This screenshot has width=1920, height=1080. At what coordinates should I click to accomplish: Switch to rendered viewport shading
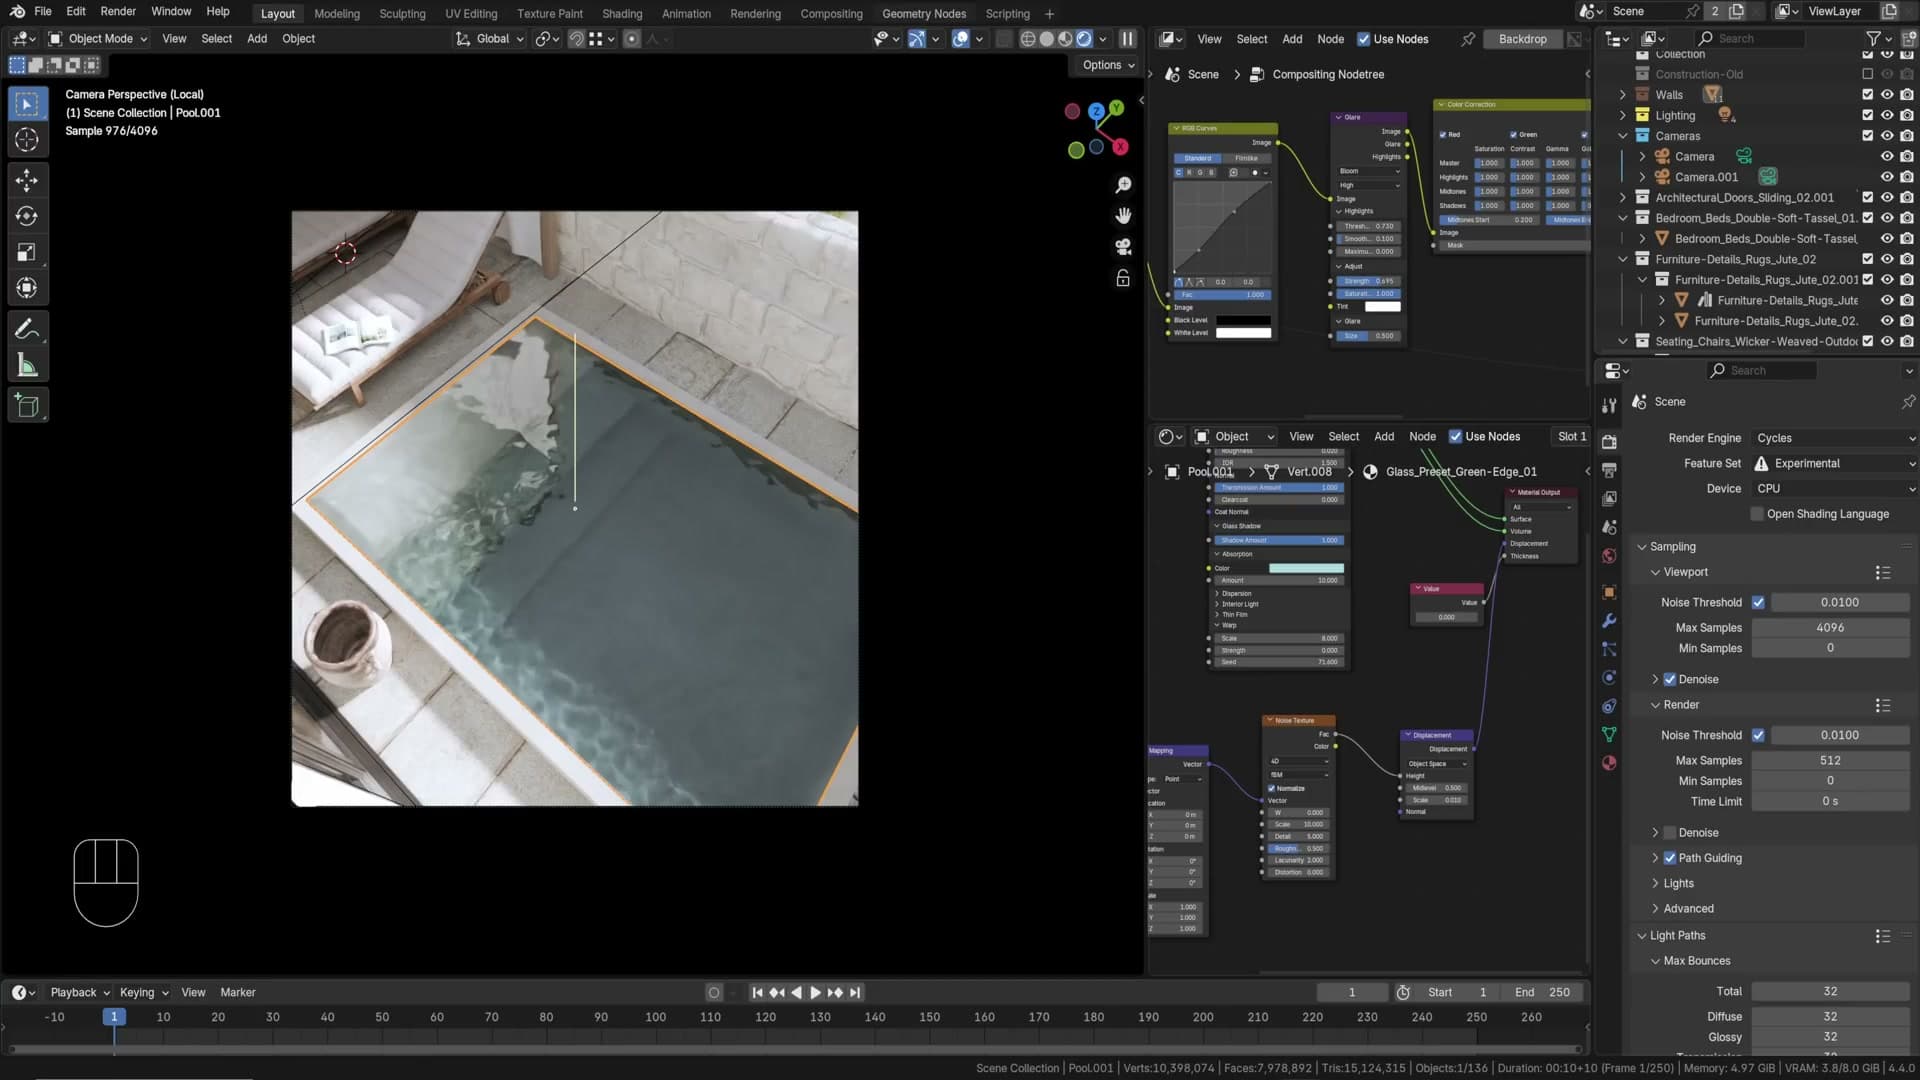1084,39
